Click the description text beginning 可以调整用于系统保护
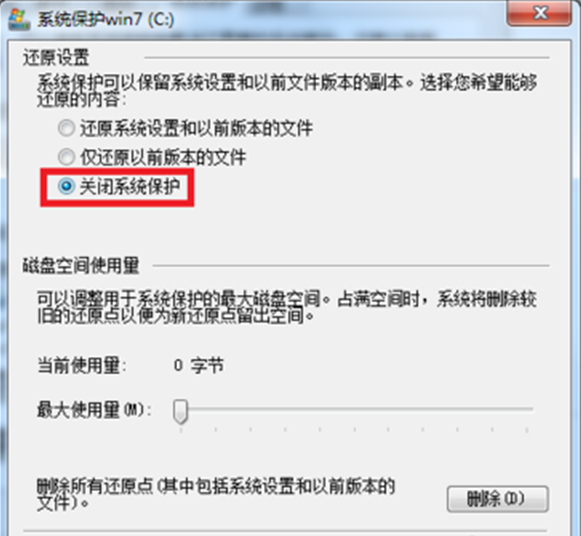The width and height of the screenshot is (581, 536). (x=287, y=307)
